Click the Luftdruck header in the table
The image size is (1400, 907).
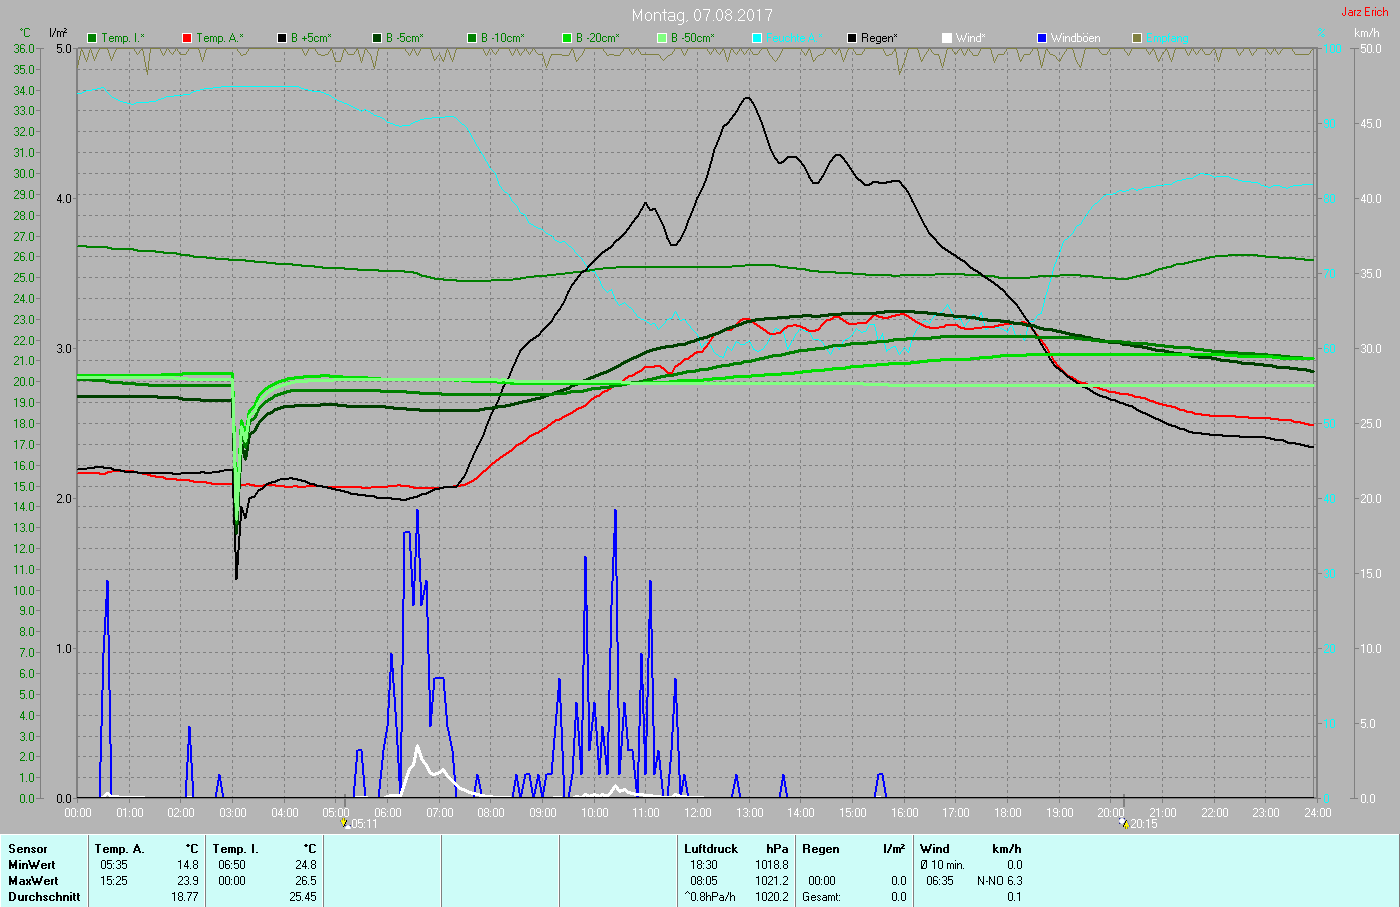[711, 849]
